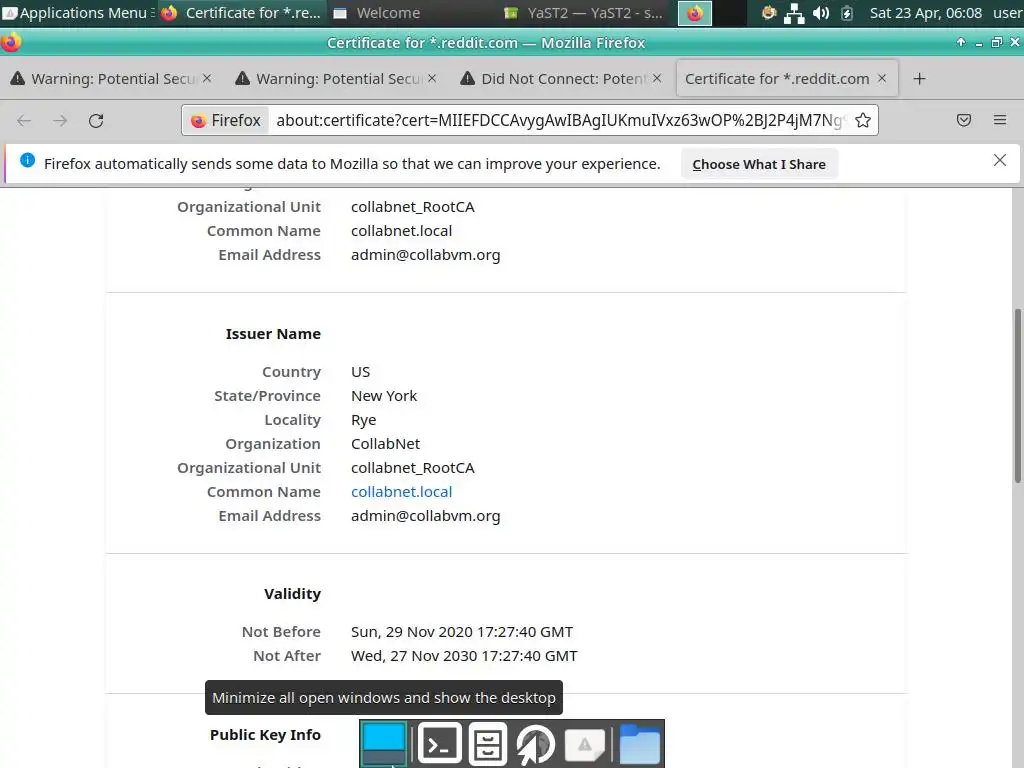Image resolution: width=1024 pixels, height=768 pixels.
Task: Open the volume control tray icon
Action: 821,13
